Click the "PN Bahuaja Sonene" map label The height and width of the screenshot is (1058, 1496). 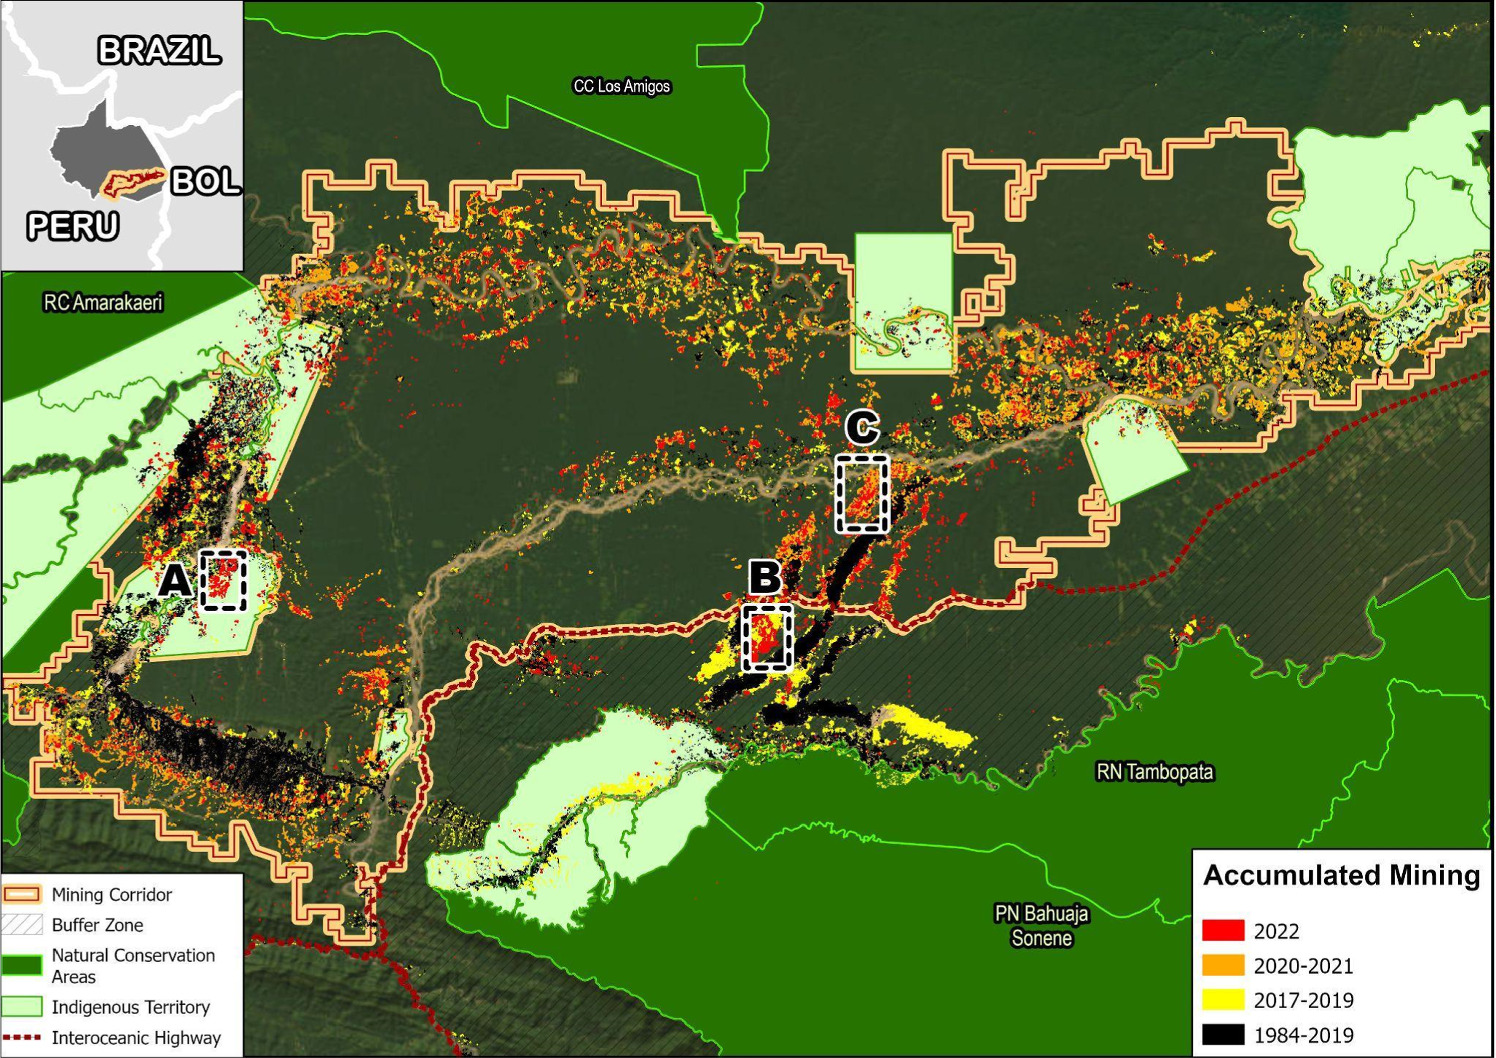coord(1042,926)
